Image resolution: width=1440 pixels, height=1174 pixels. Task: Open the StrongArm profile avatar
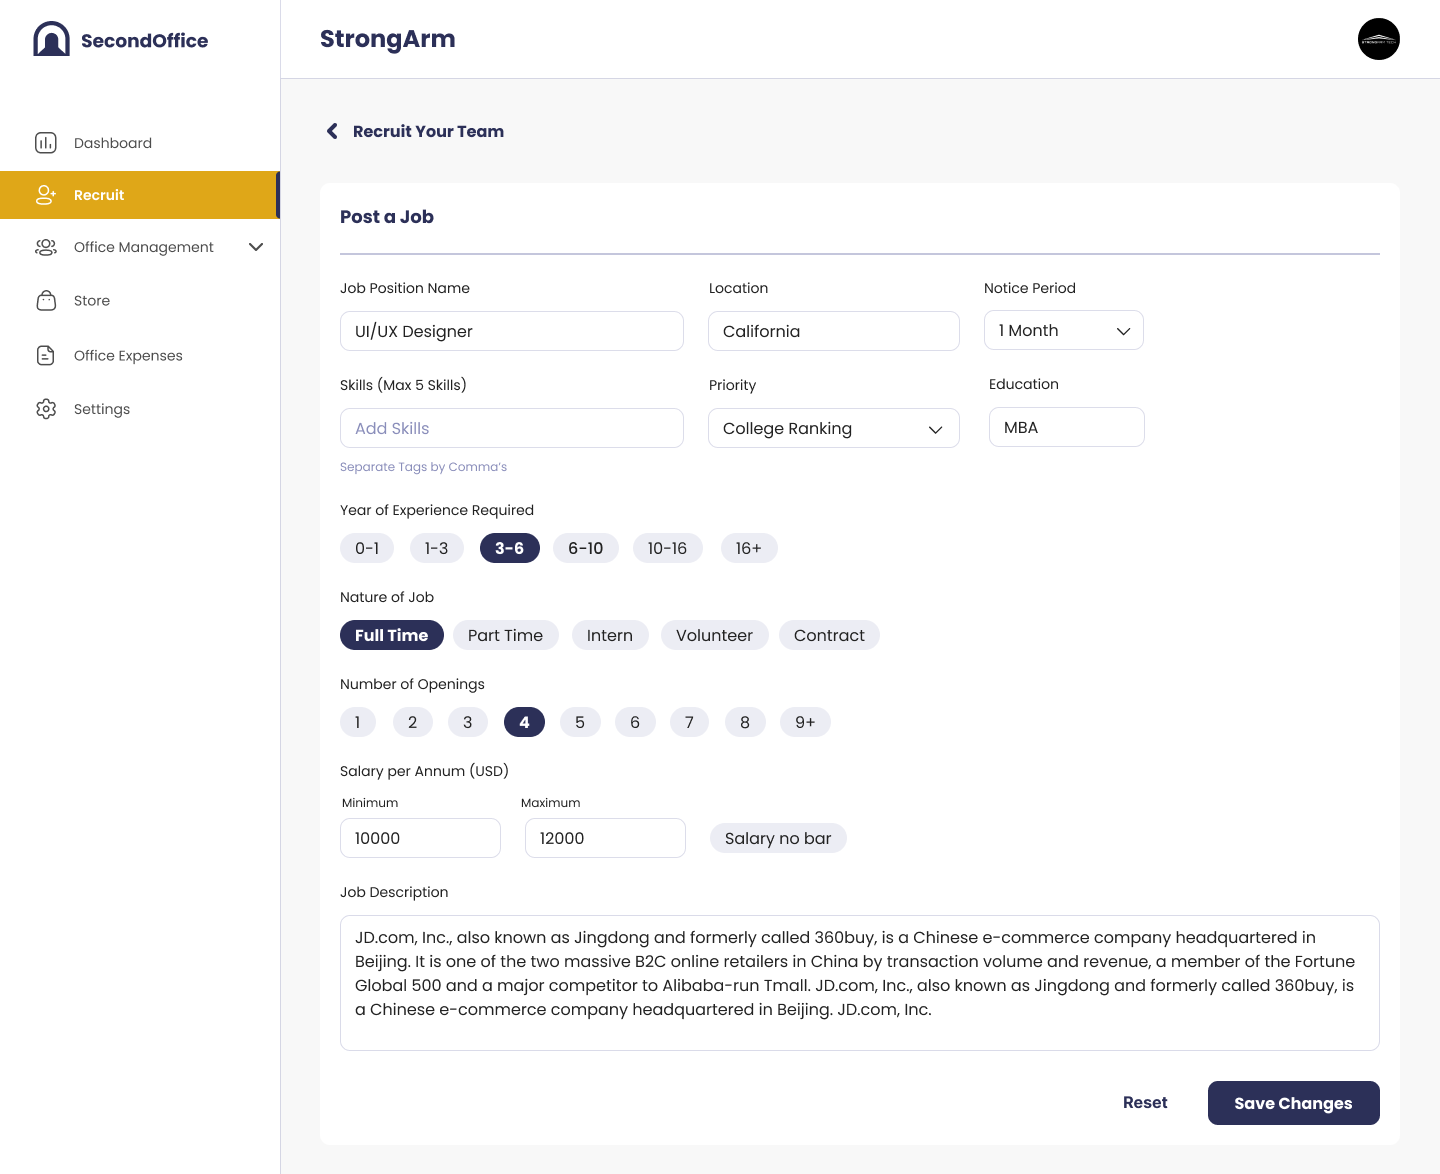click(x=1379, y=39)
